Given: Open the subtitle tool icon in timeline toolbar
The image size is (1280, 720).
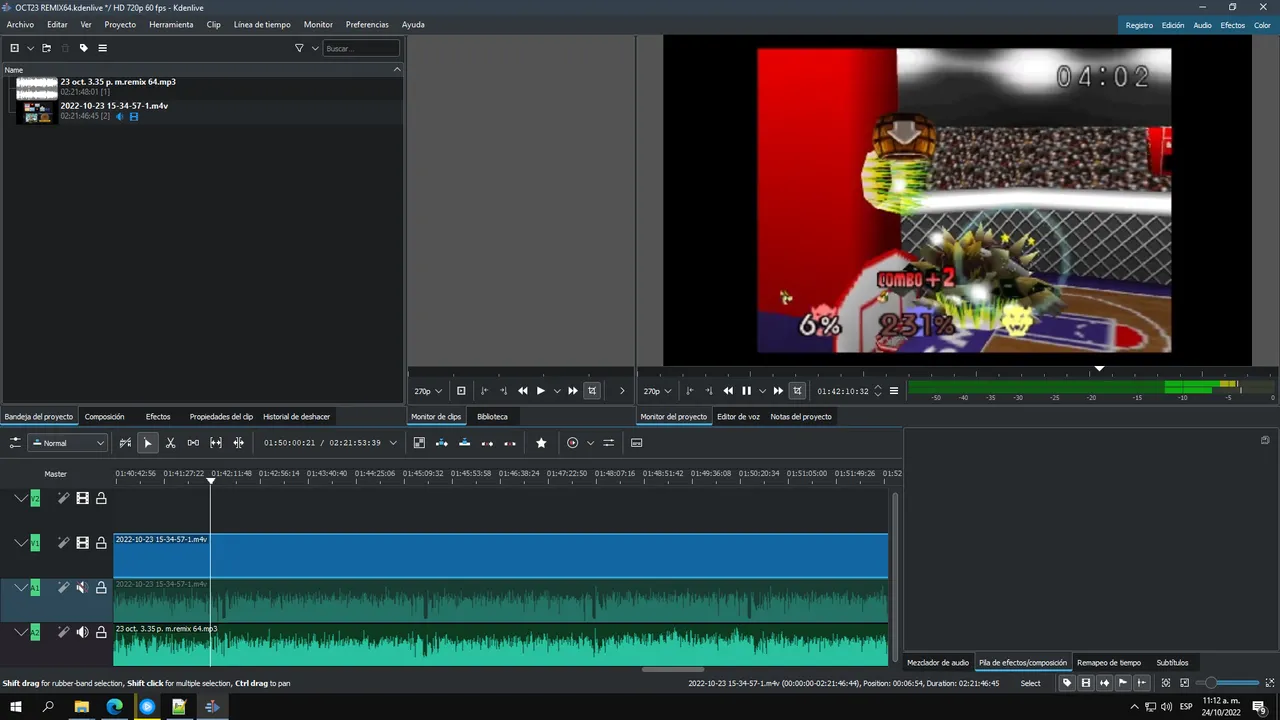Looking at the screenshot, I should (x=636, y=443).
